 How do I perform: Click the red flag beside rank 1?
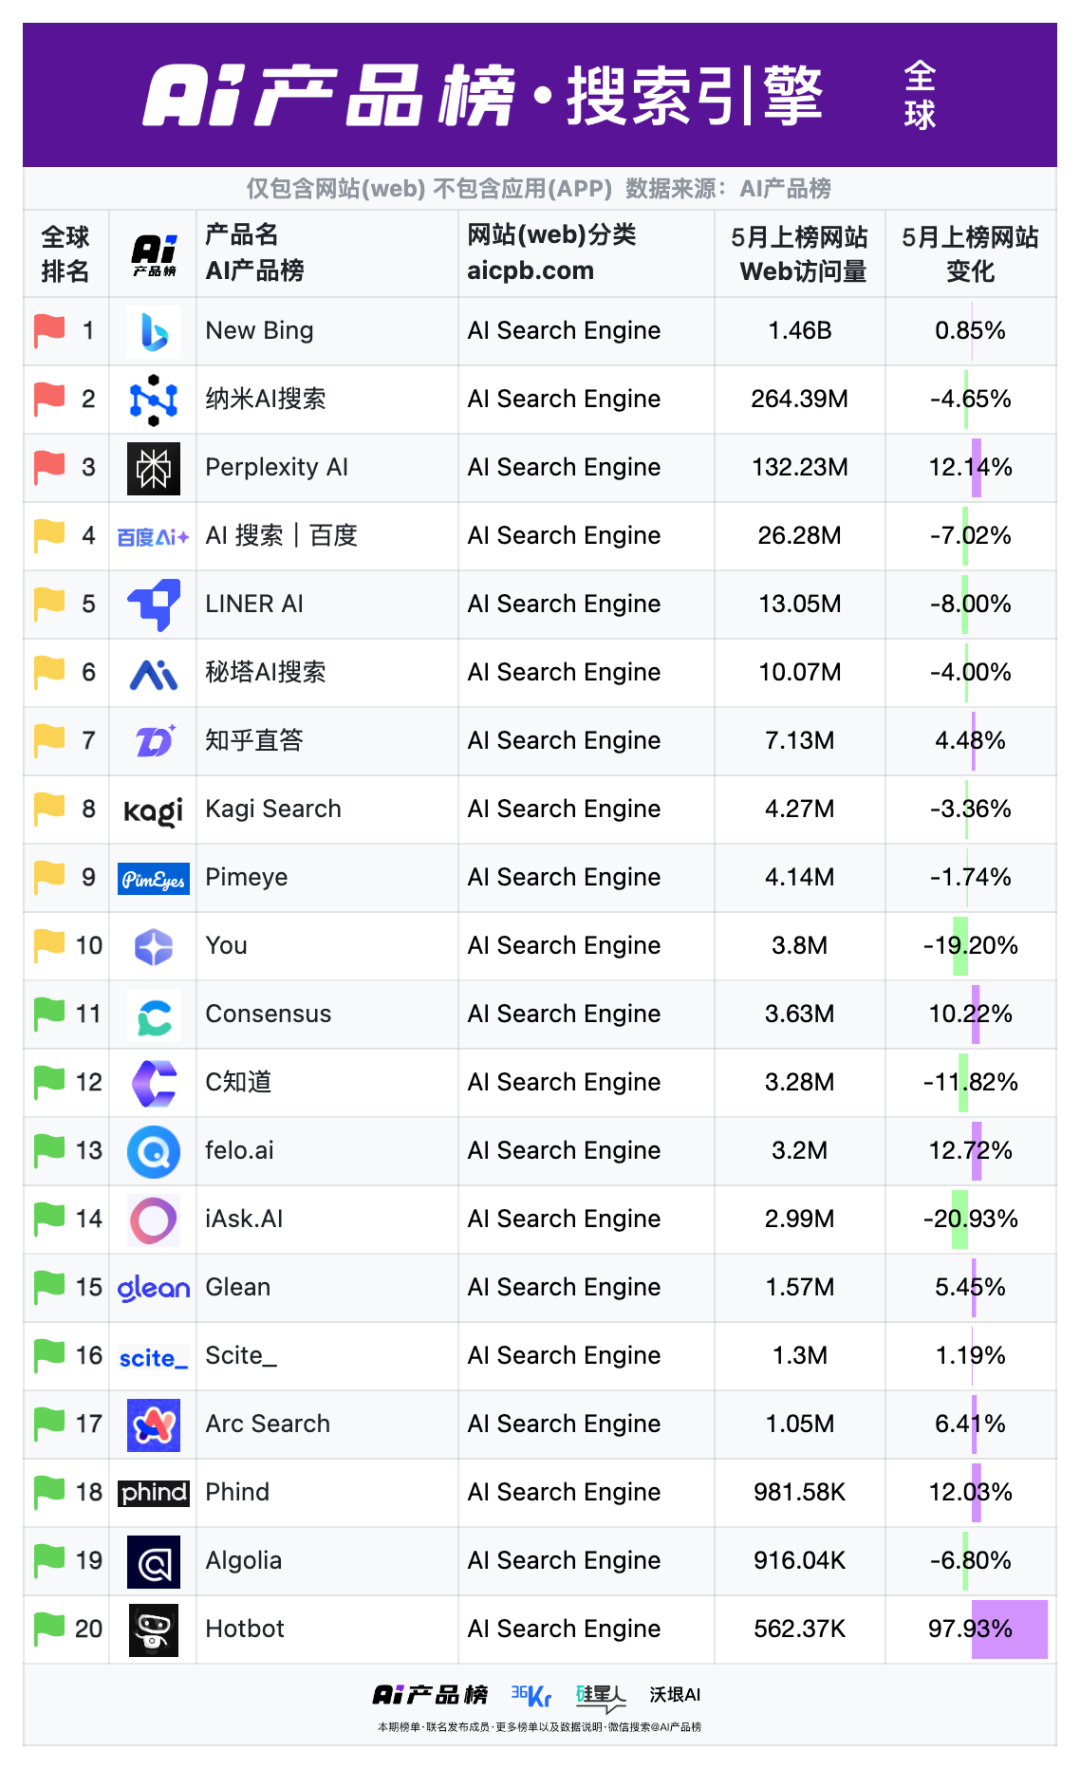click(x=49, y=330)
